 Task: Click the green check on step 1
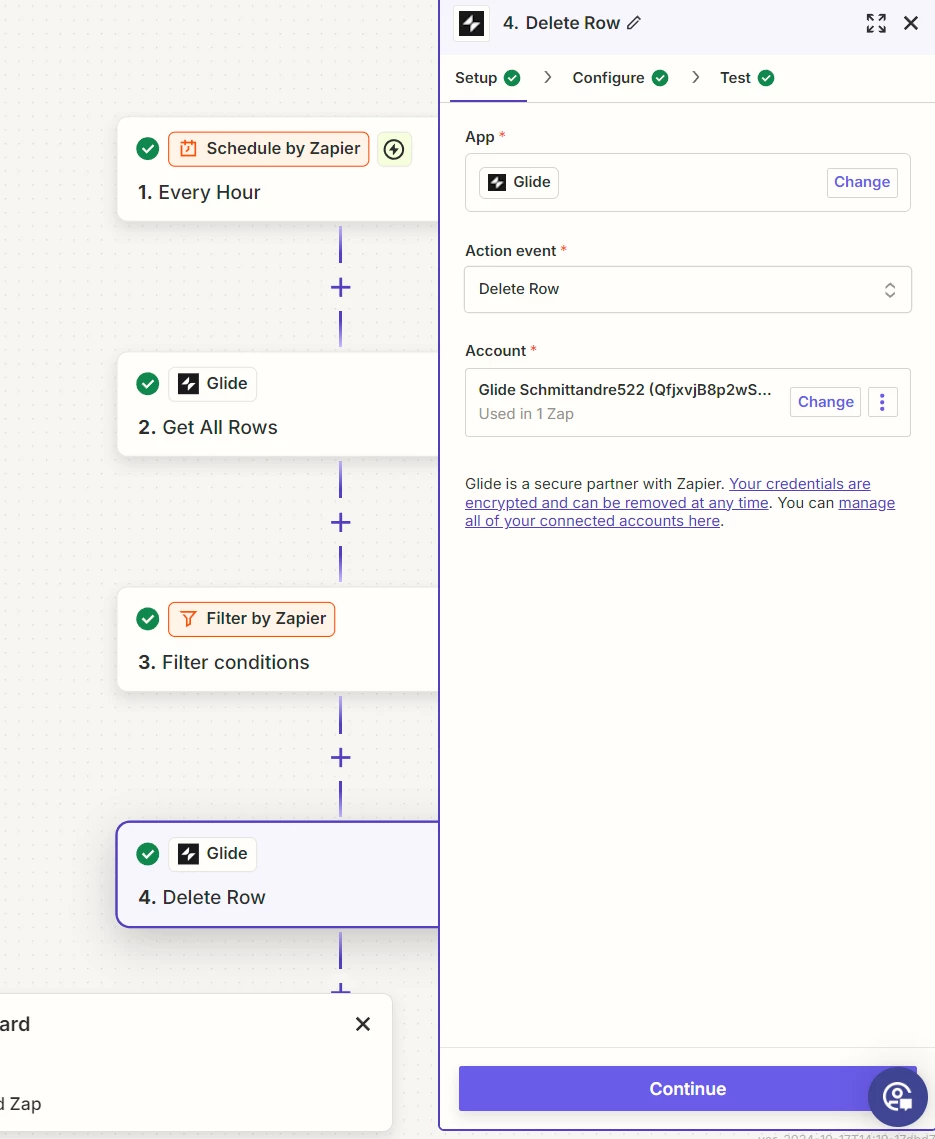147,149
